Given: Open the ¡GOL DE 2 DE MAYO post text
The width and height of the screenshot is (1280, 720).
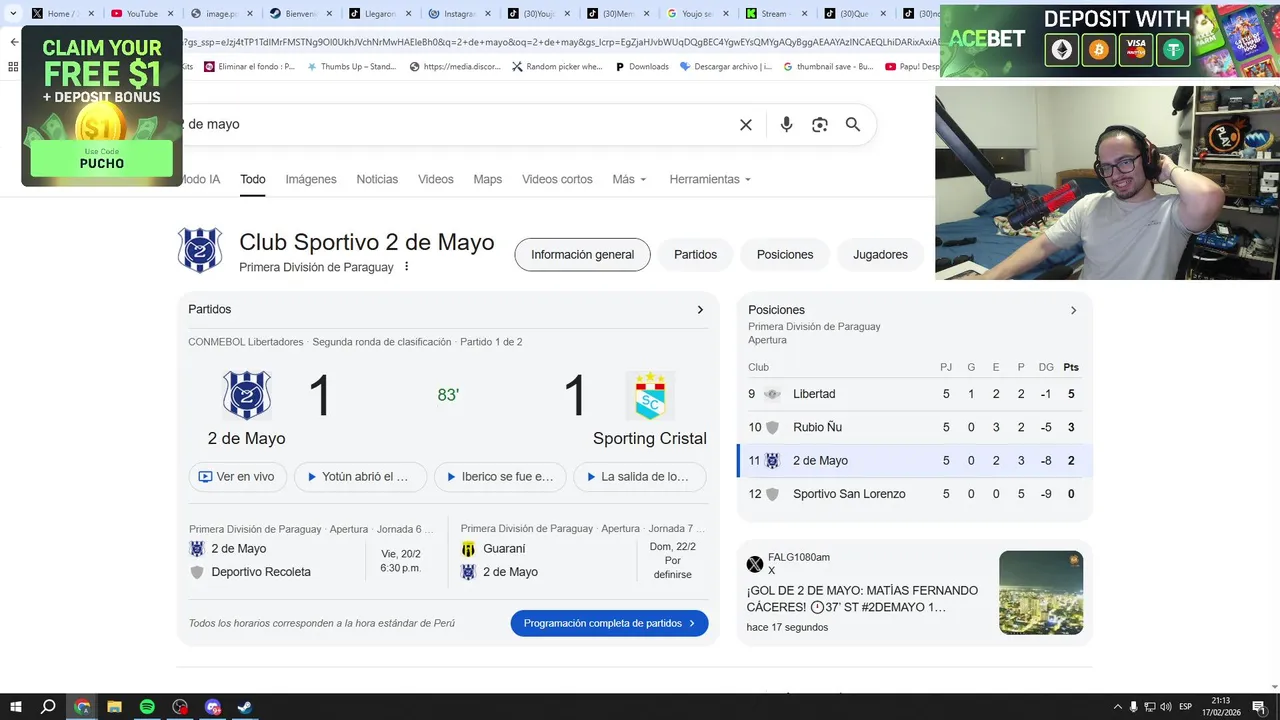Looking at the screenshot, I should (x=862, y=599).
